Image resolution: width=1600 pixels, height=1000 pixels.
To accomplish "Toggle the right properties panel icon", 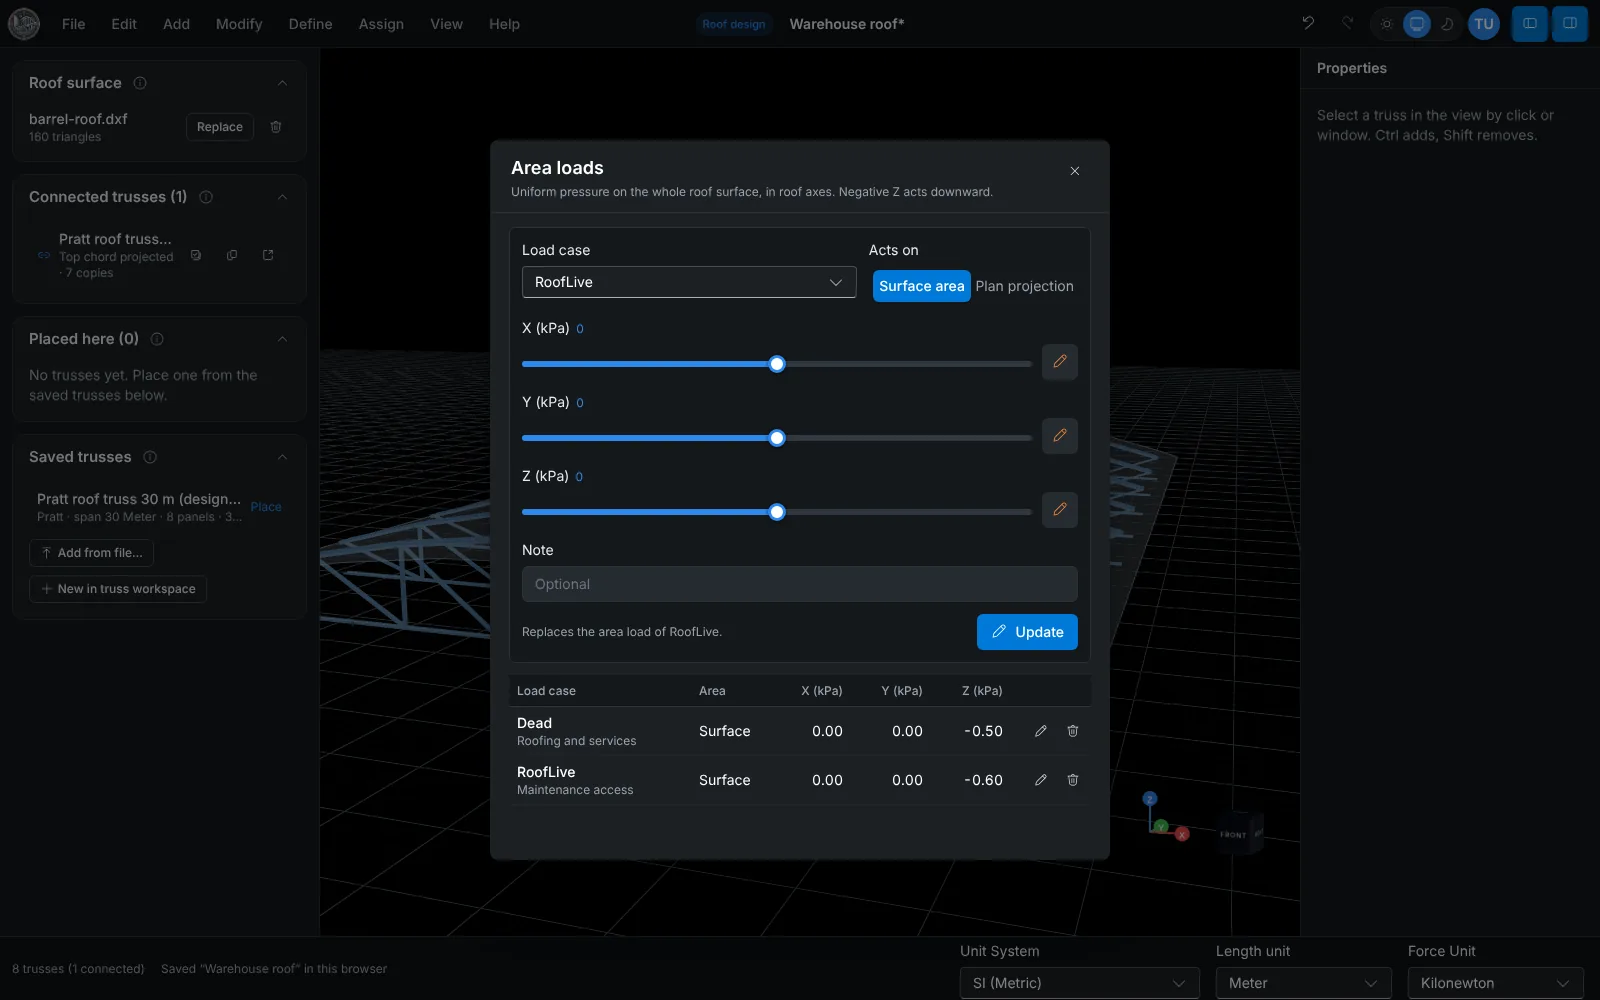I will tap(1570, 24).
